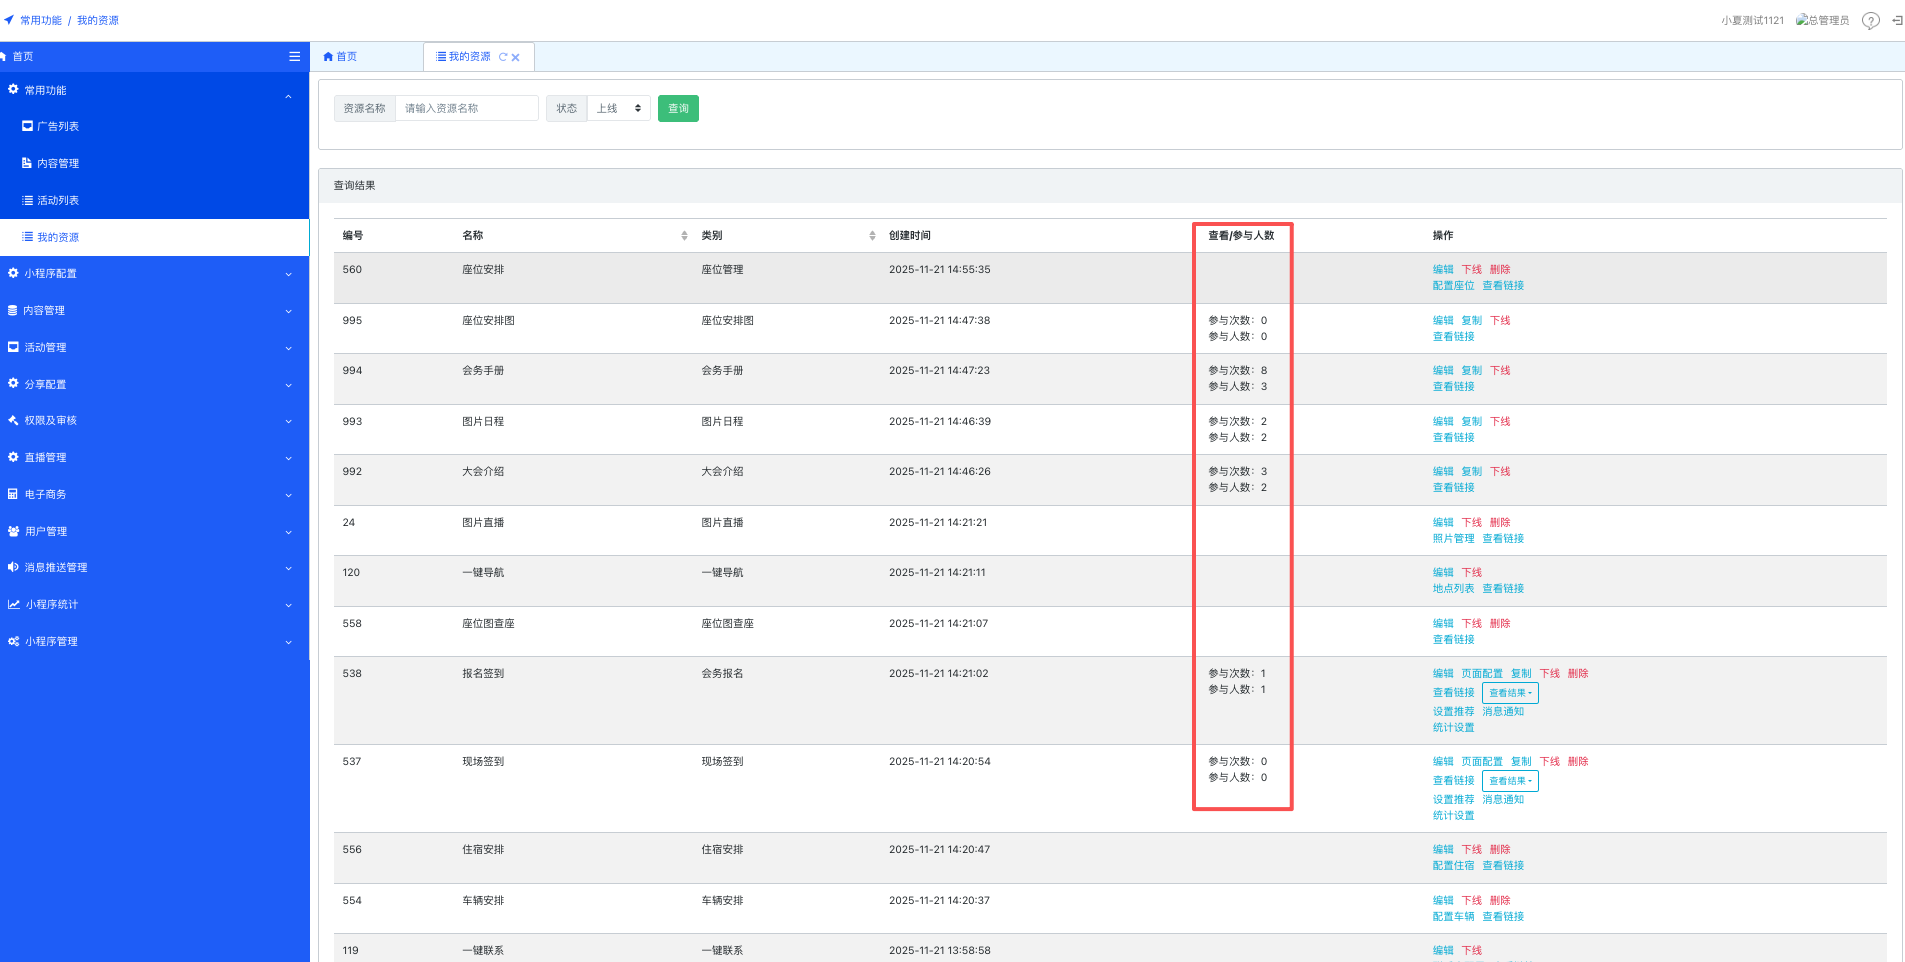The height and width of the screenshot is (962, 1905).
Task: Click the navigation arrow icon in the breadcrumb
Action: click(9, 20)
